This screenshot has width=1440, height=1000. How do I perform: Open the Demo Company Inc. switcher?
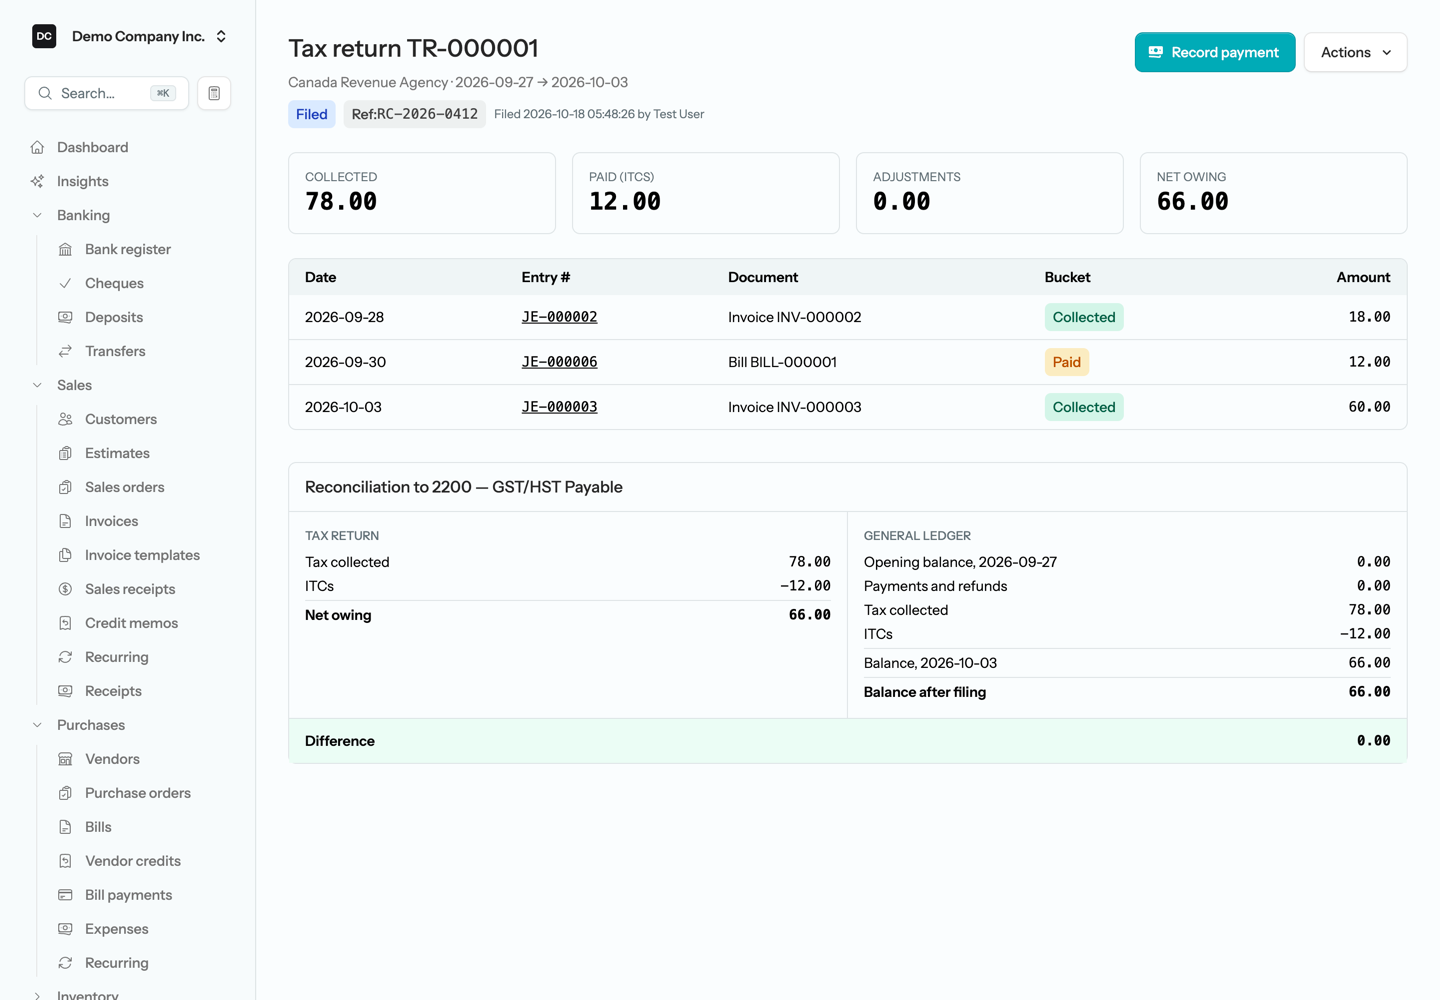click(x=130, y=36)
